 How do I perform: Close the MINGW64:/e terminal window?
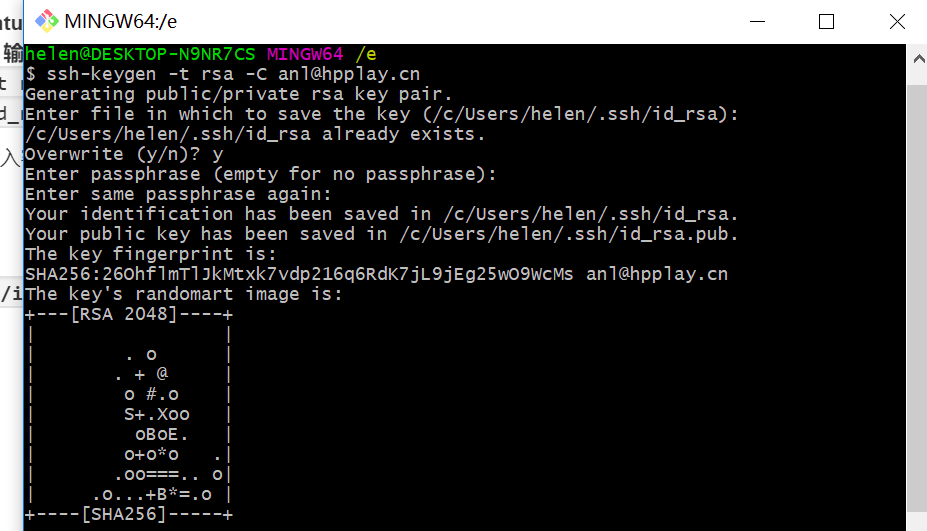coord(897,21)
